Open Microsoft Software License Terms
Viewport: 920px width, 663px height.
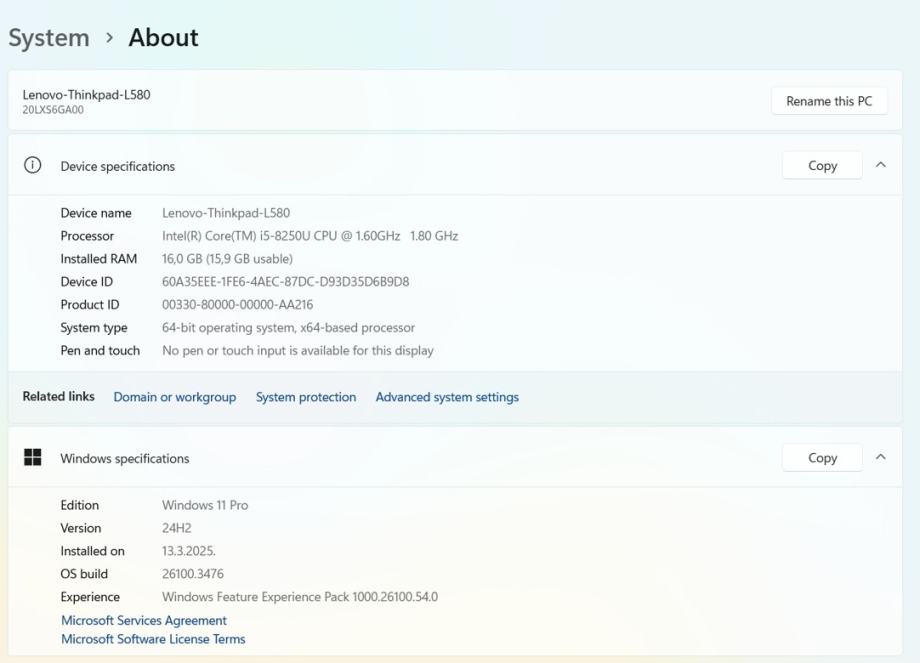coord(153,639)
